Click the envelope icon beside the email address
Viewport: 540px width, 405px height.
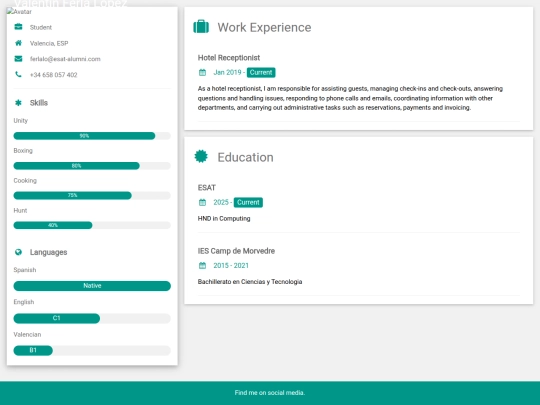pos(18,59)
